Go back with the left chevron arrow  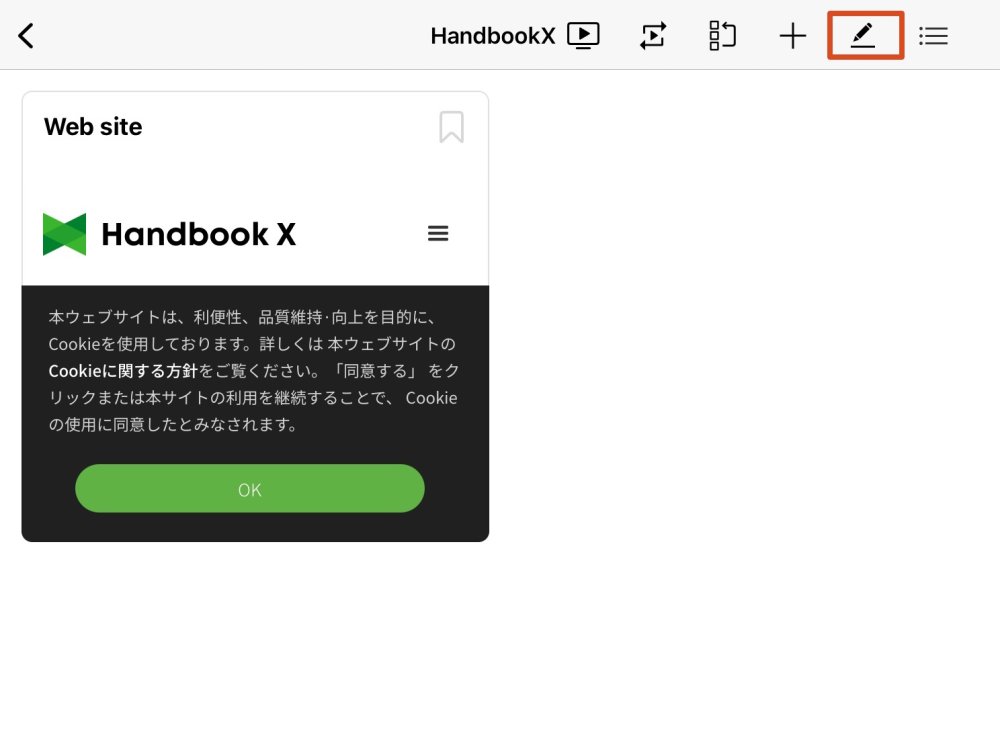[26, 36]
